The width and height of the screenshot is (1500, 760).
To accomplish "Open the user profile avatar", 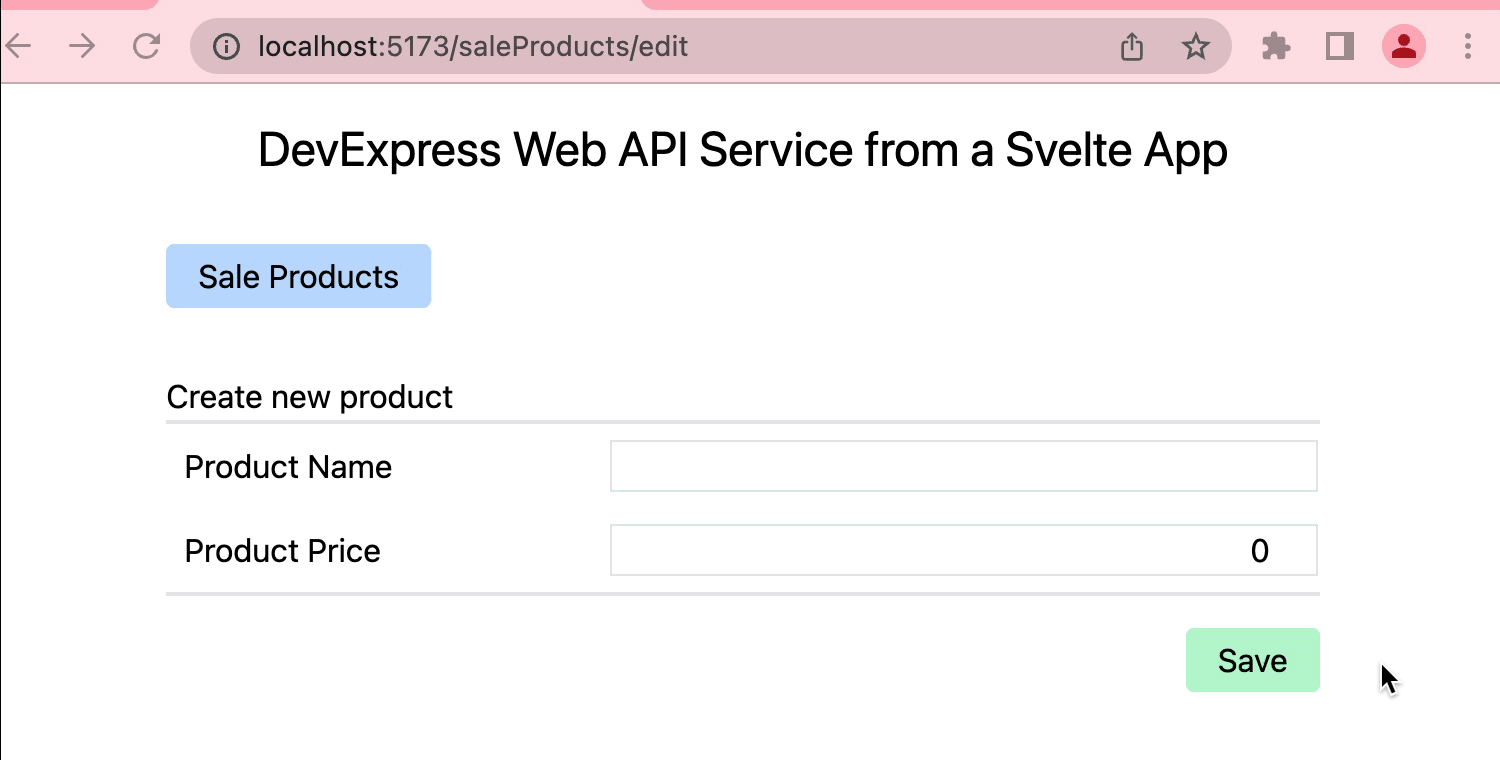I will coord(1404,46).
